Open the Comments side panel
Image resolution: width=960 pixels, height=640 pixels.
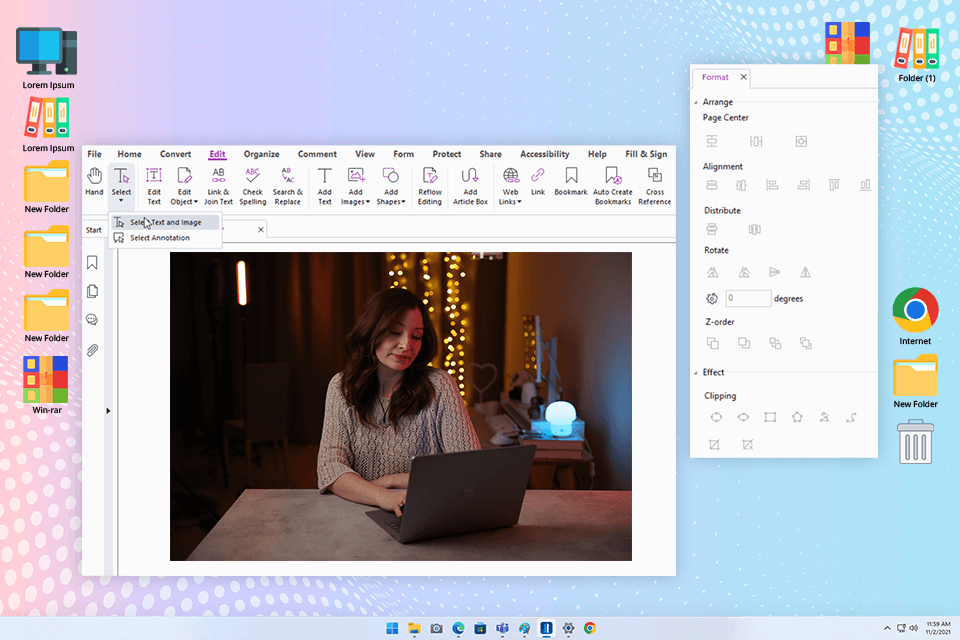tap(92, 320)
